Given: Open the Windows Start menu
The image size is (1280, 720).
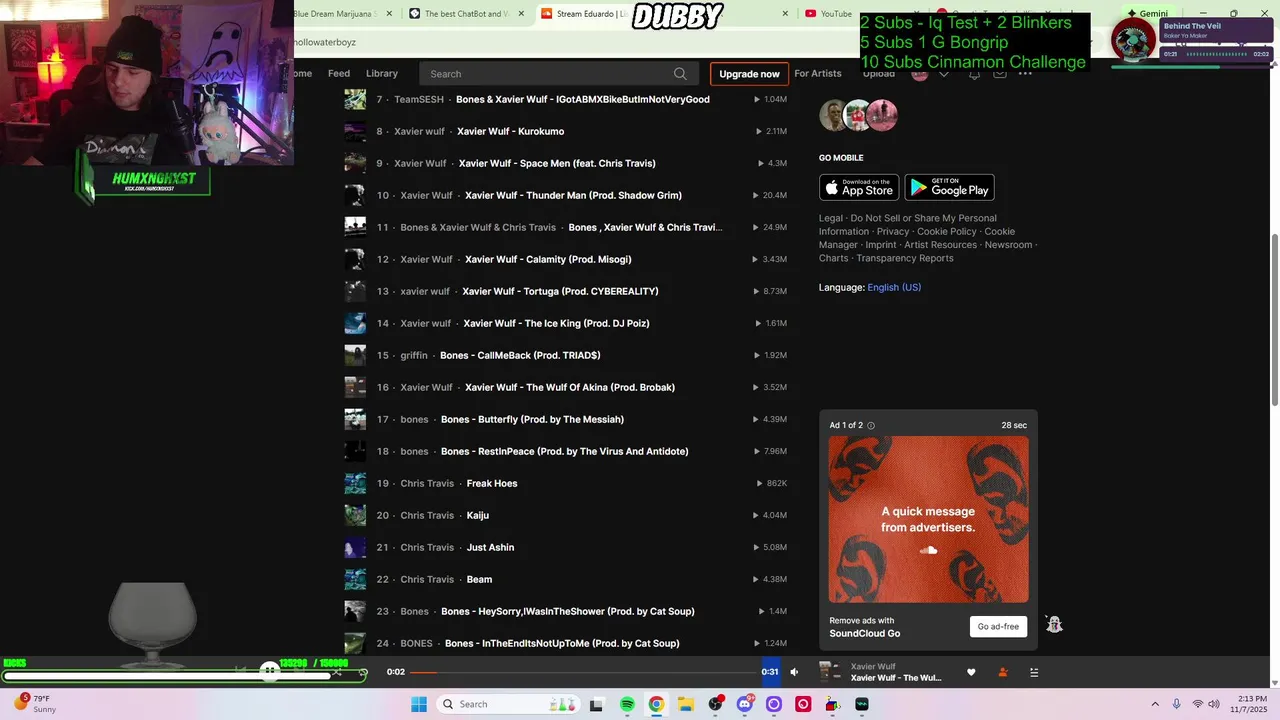Looking at the screenshot, I should coord(419,704).
